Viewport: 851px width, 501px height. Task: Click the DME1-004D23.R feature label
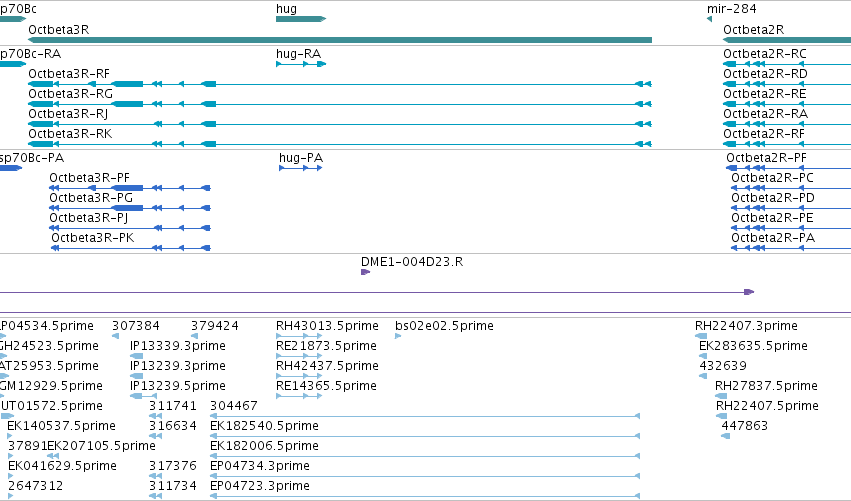pos(412,262)
